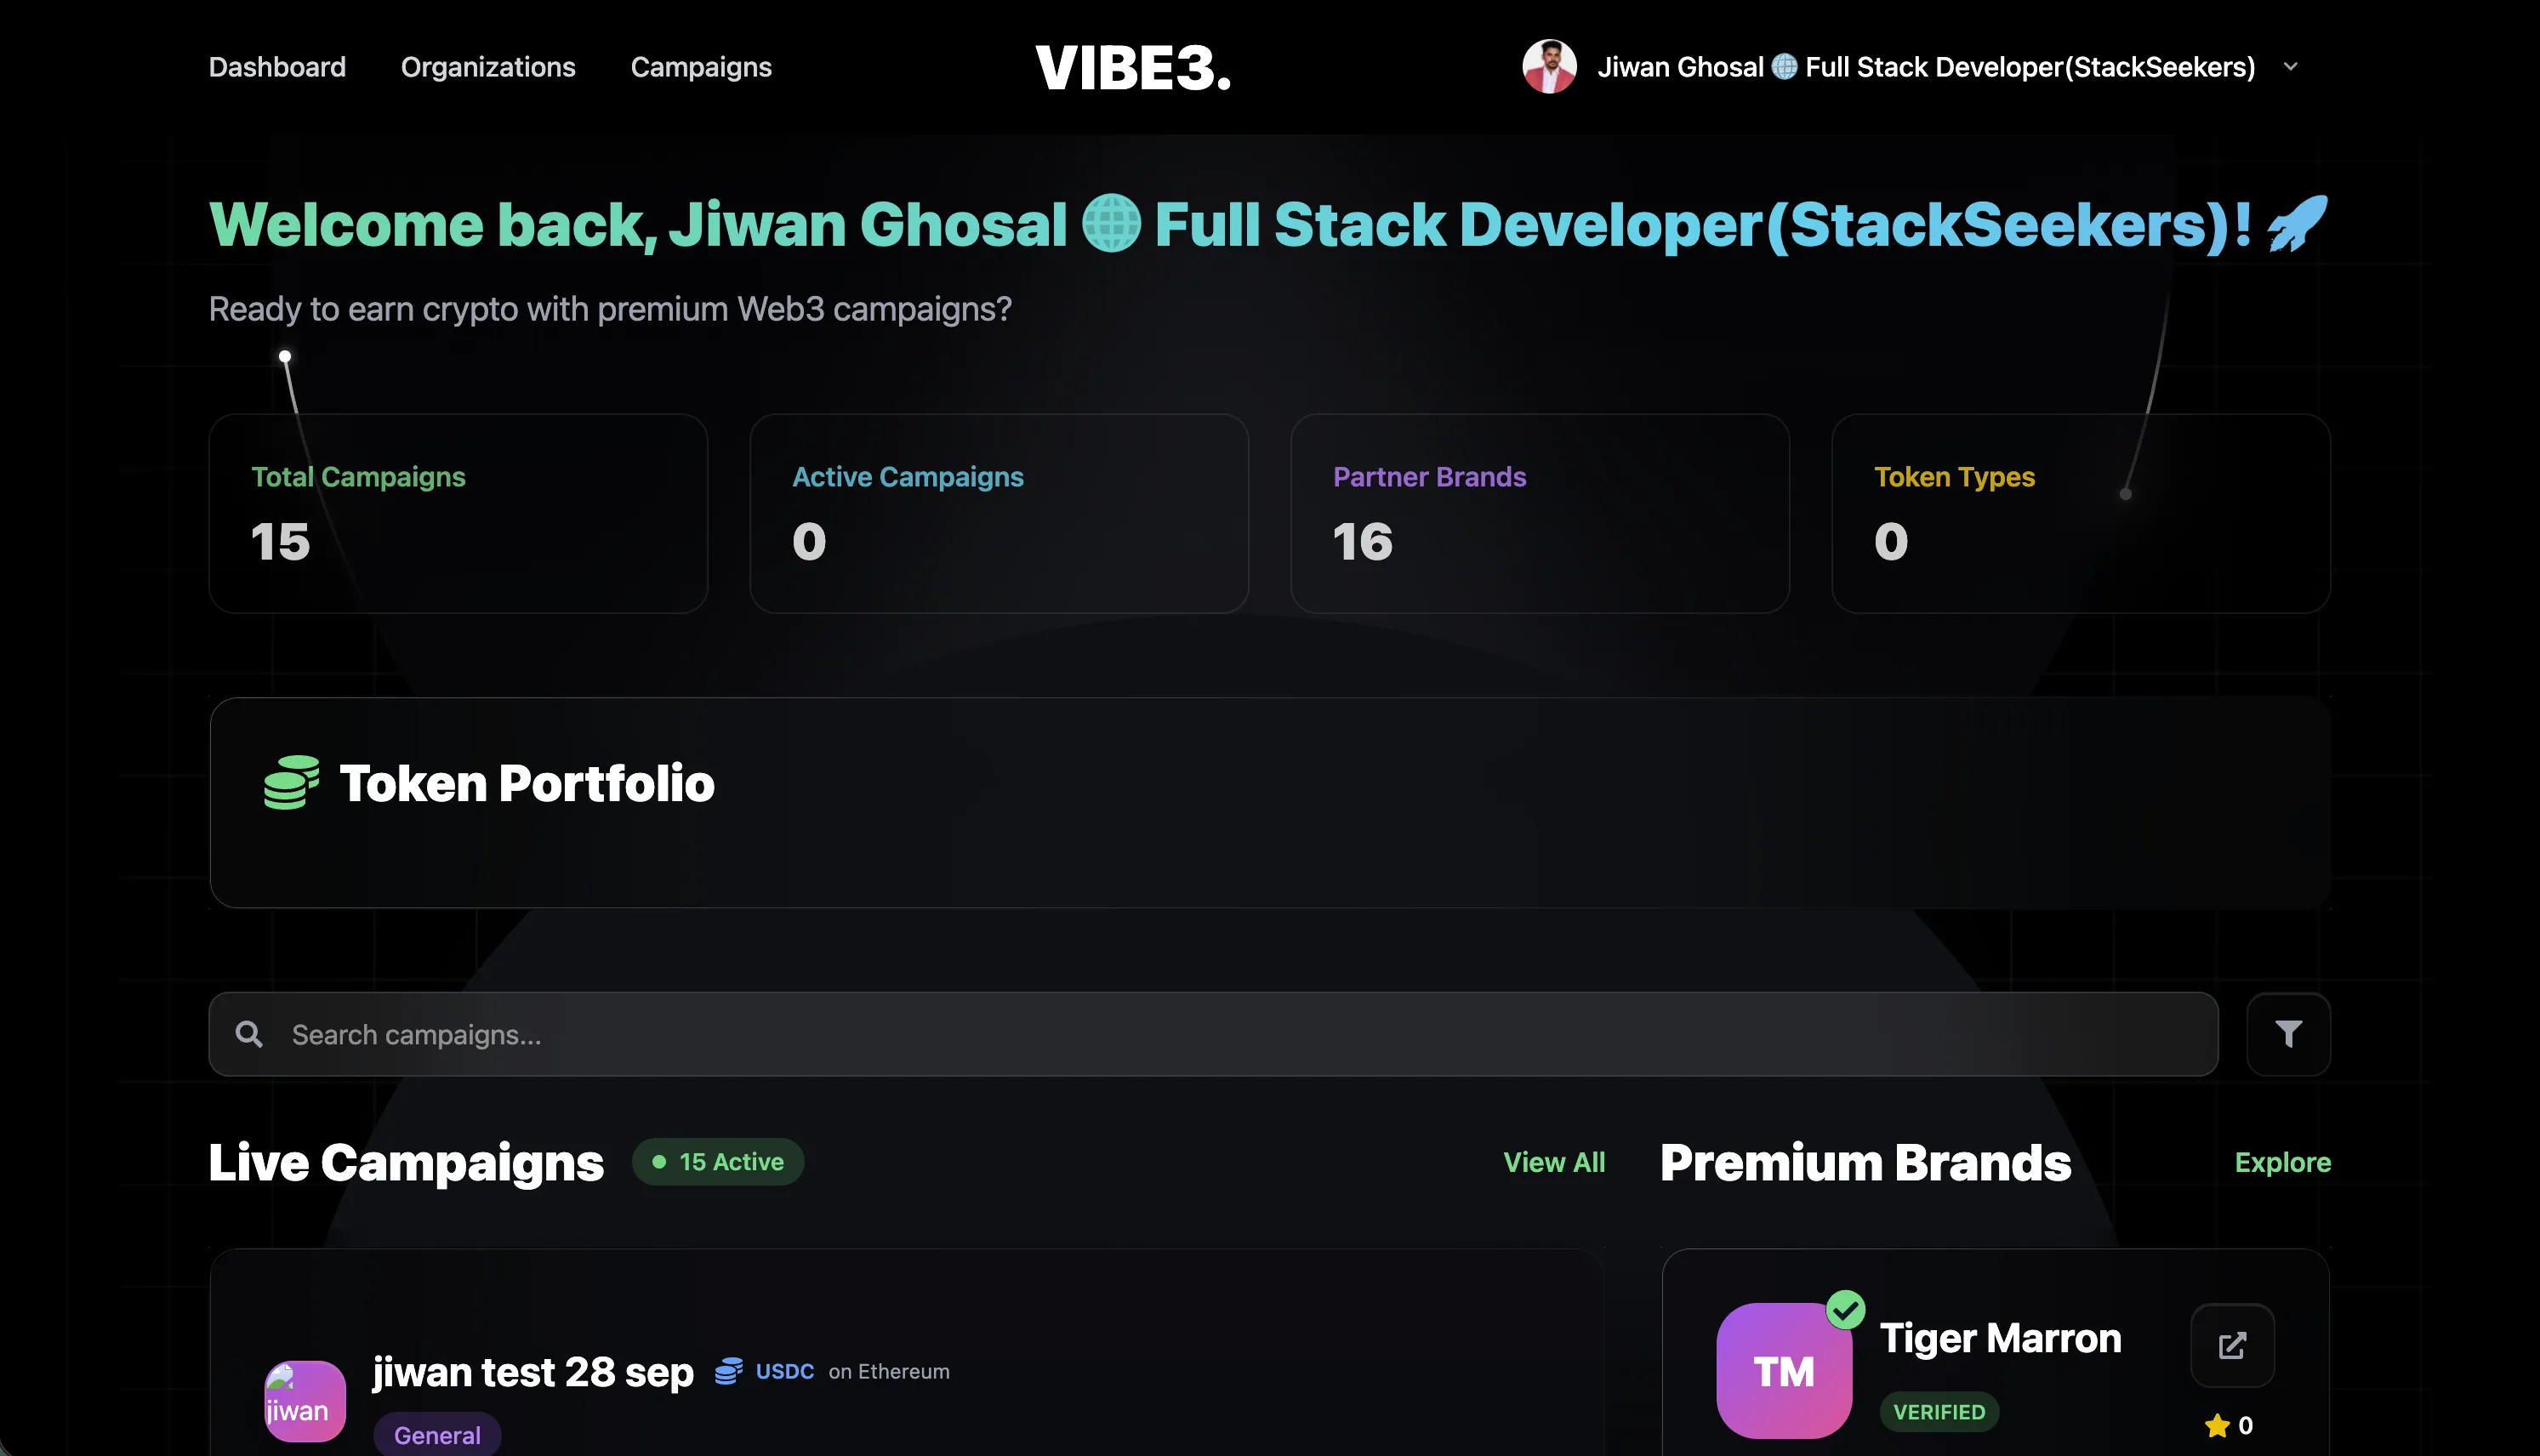Click Explore premium brands link

click(x=2282, y=1162)
